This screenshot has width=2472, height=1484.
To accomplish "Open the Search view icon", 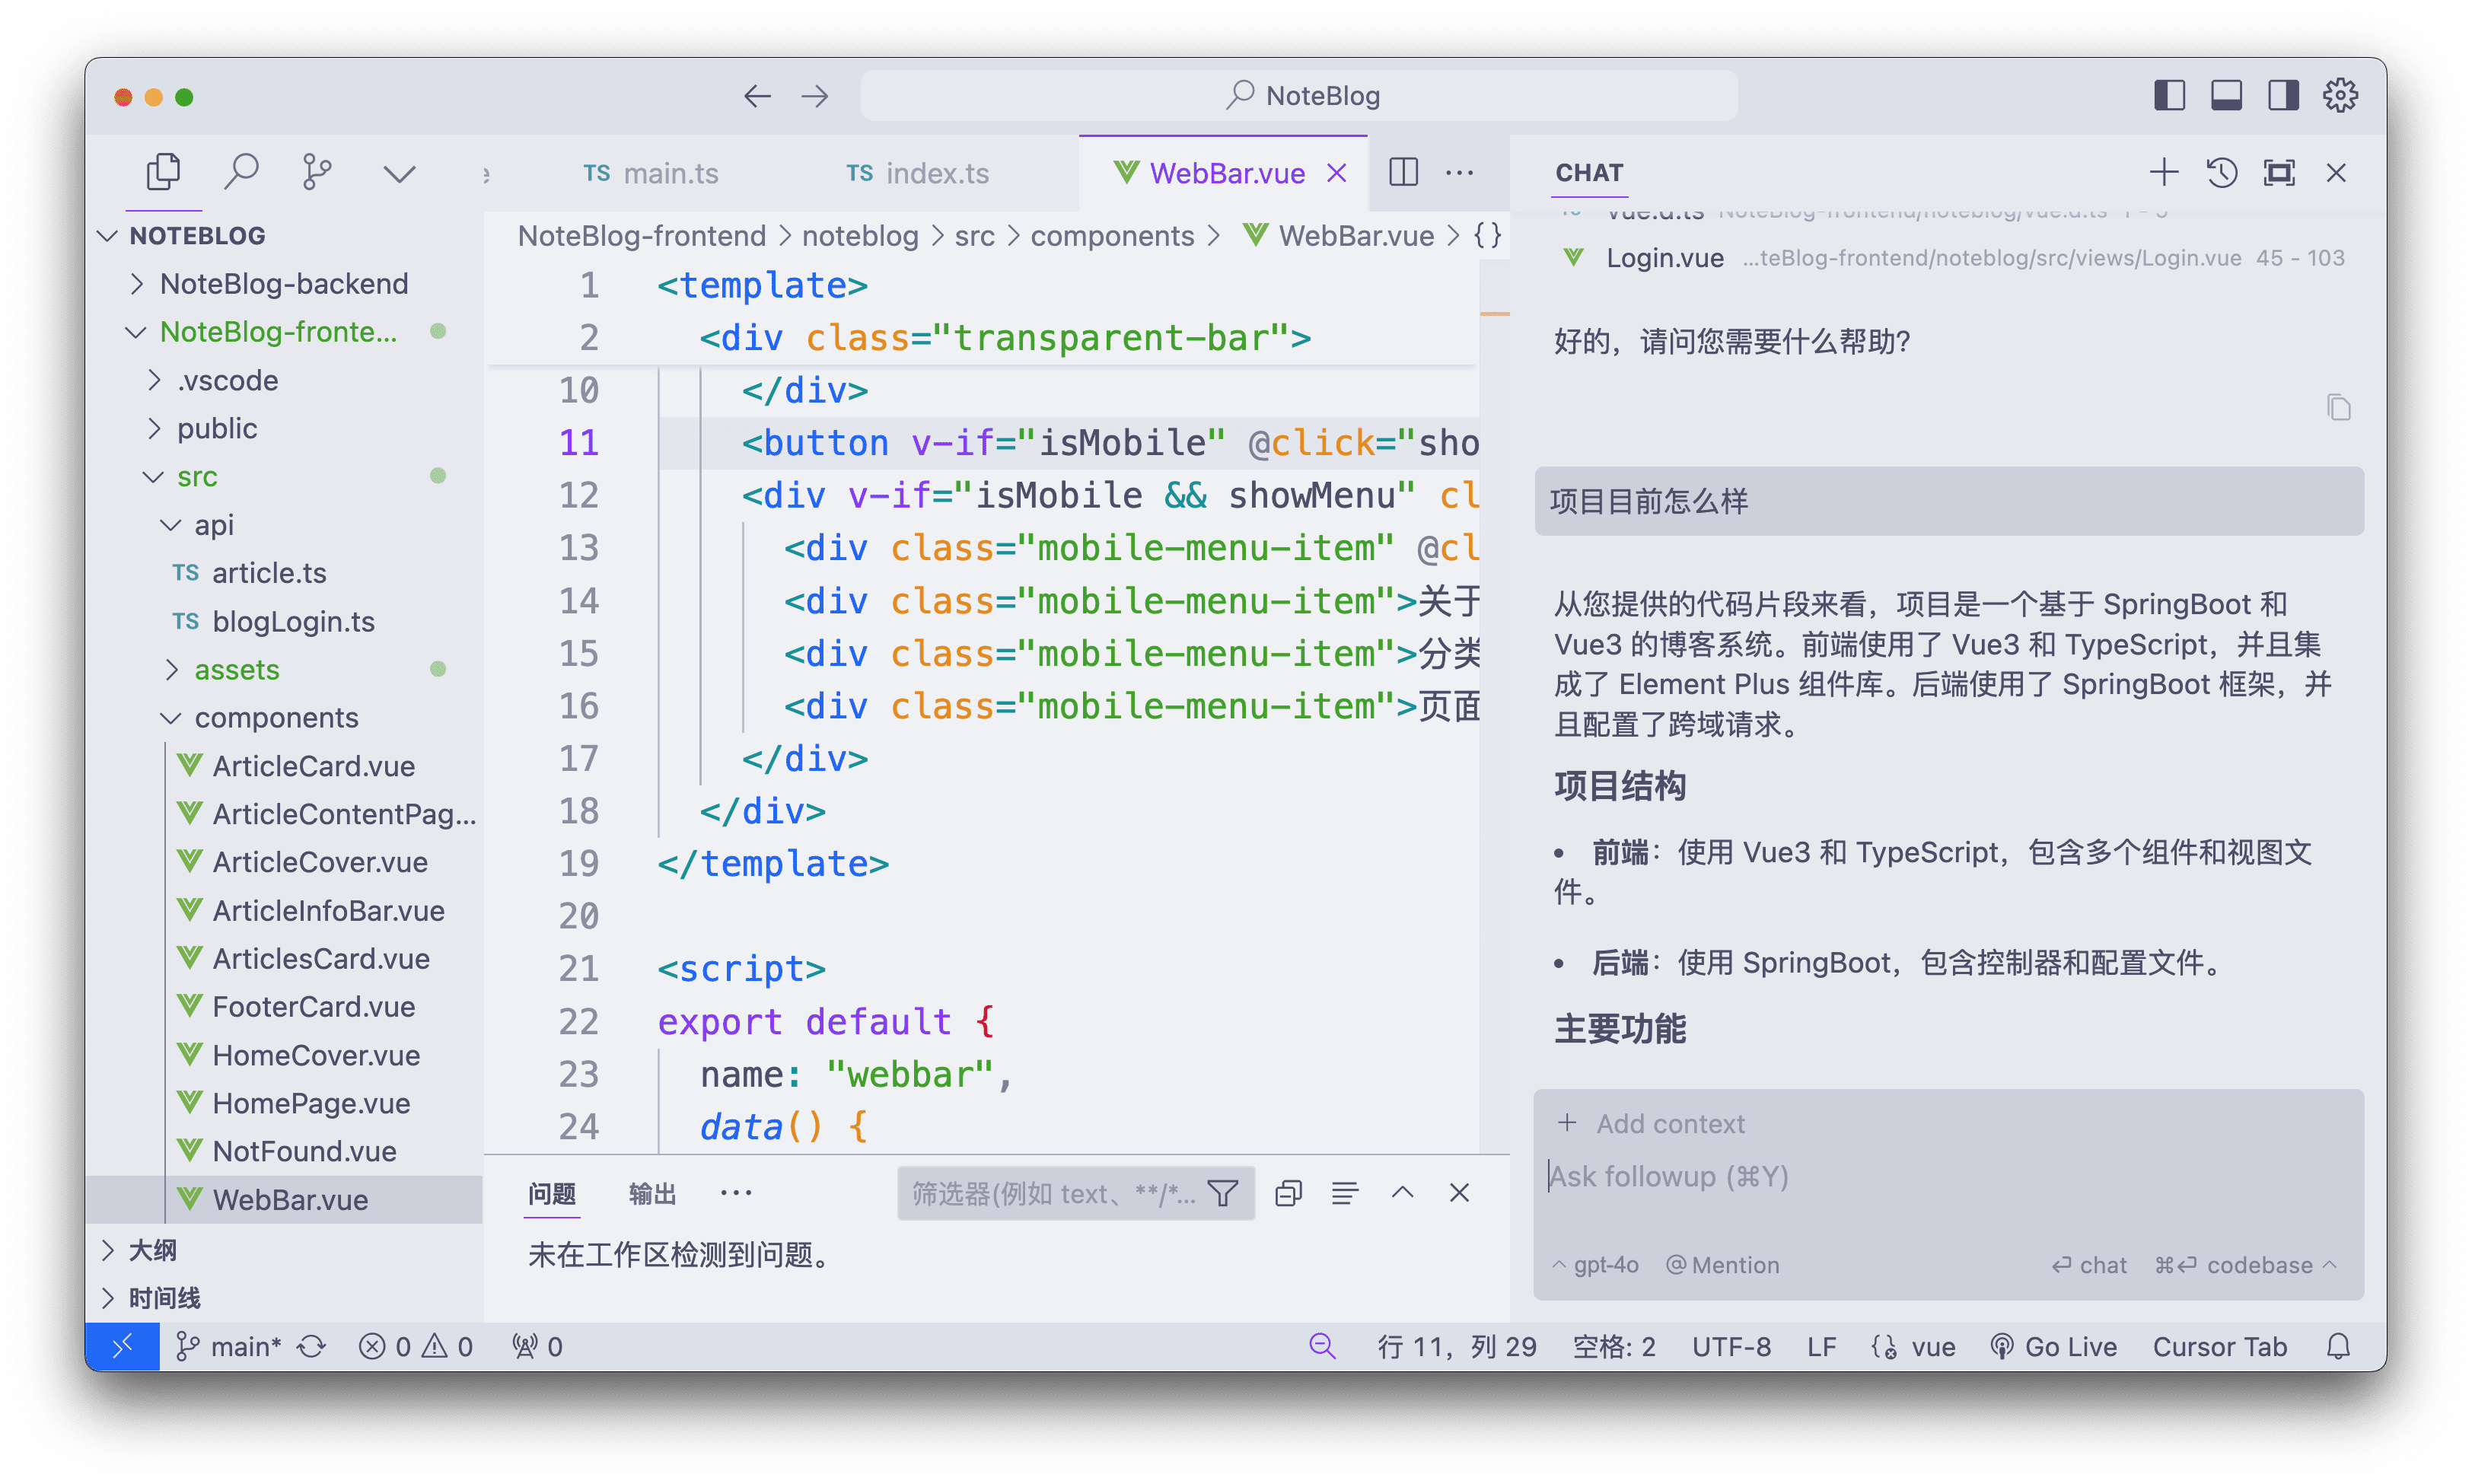I will (241, 173).
